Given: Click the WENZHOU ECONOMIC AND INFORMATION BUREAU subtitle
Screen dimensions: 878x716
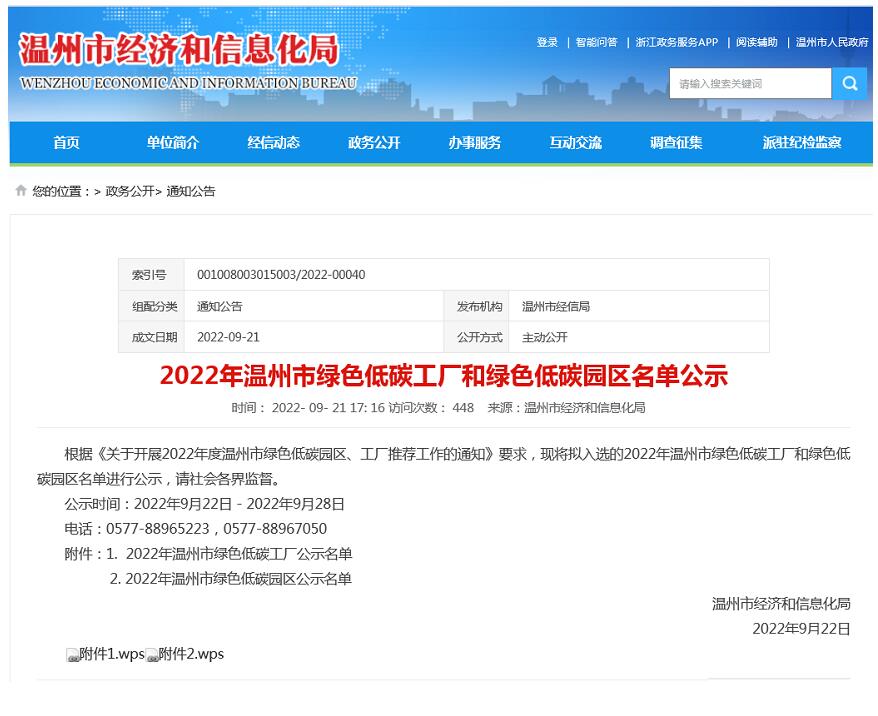Looking at the screenshot, I should [x=188, y=83].
